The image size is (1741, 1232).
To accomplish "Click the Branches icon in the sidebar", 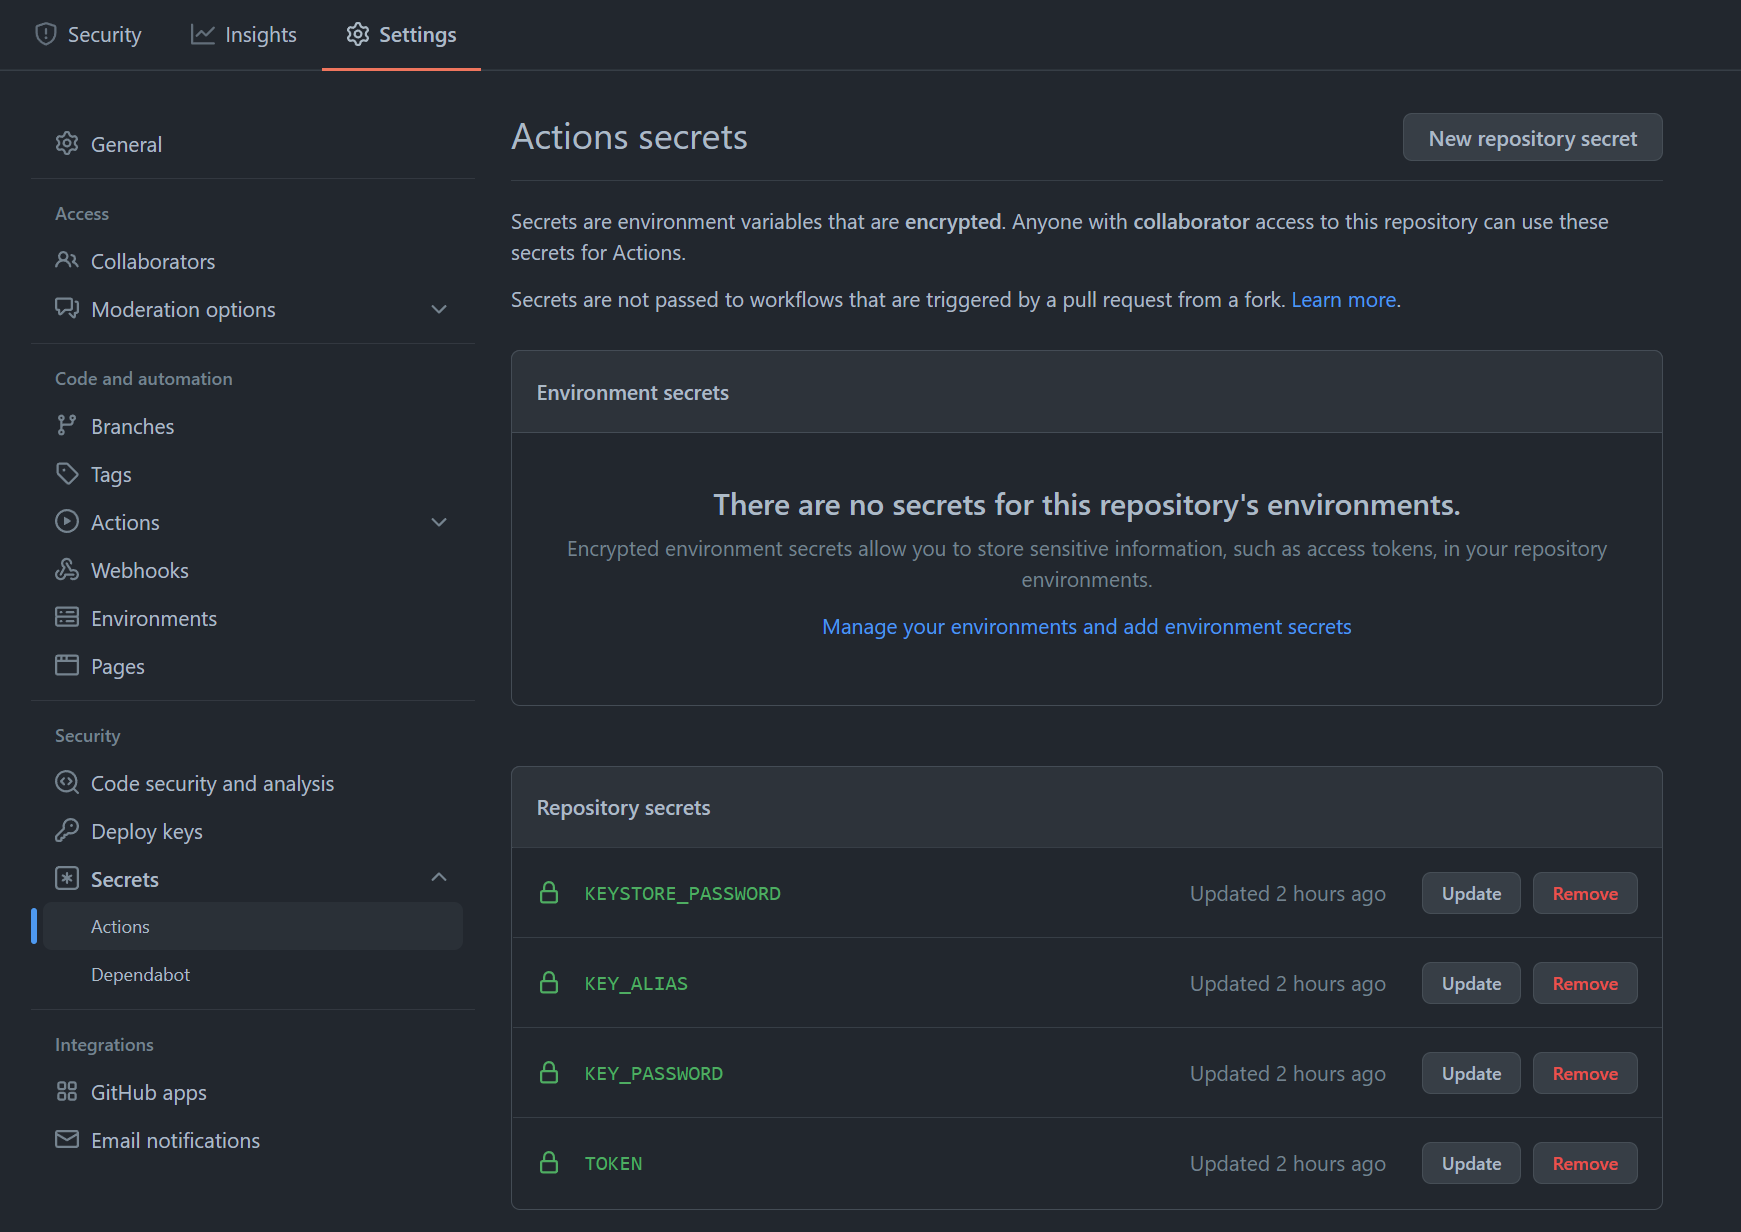I will tap(66, 425).
